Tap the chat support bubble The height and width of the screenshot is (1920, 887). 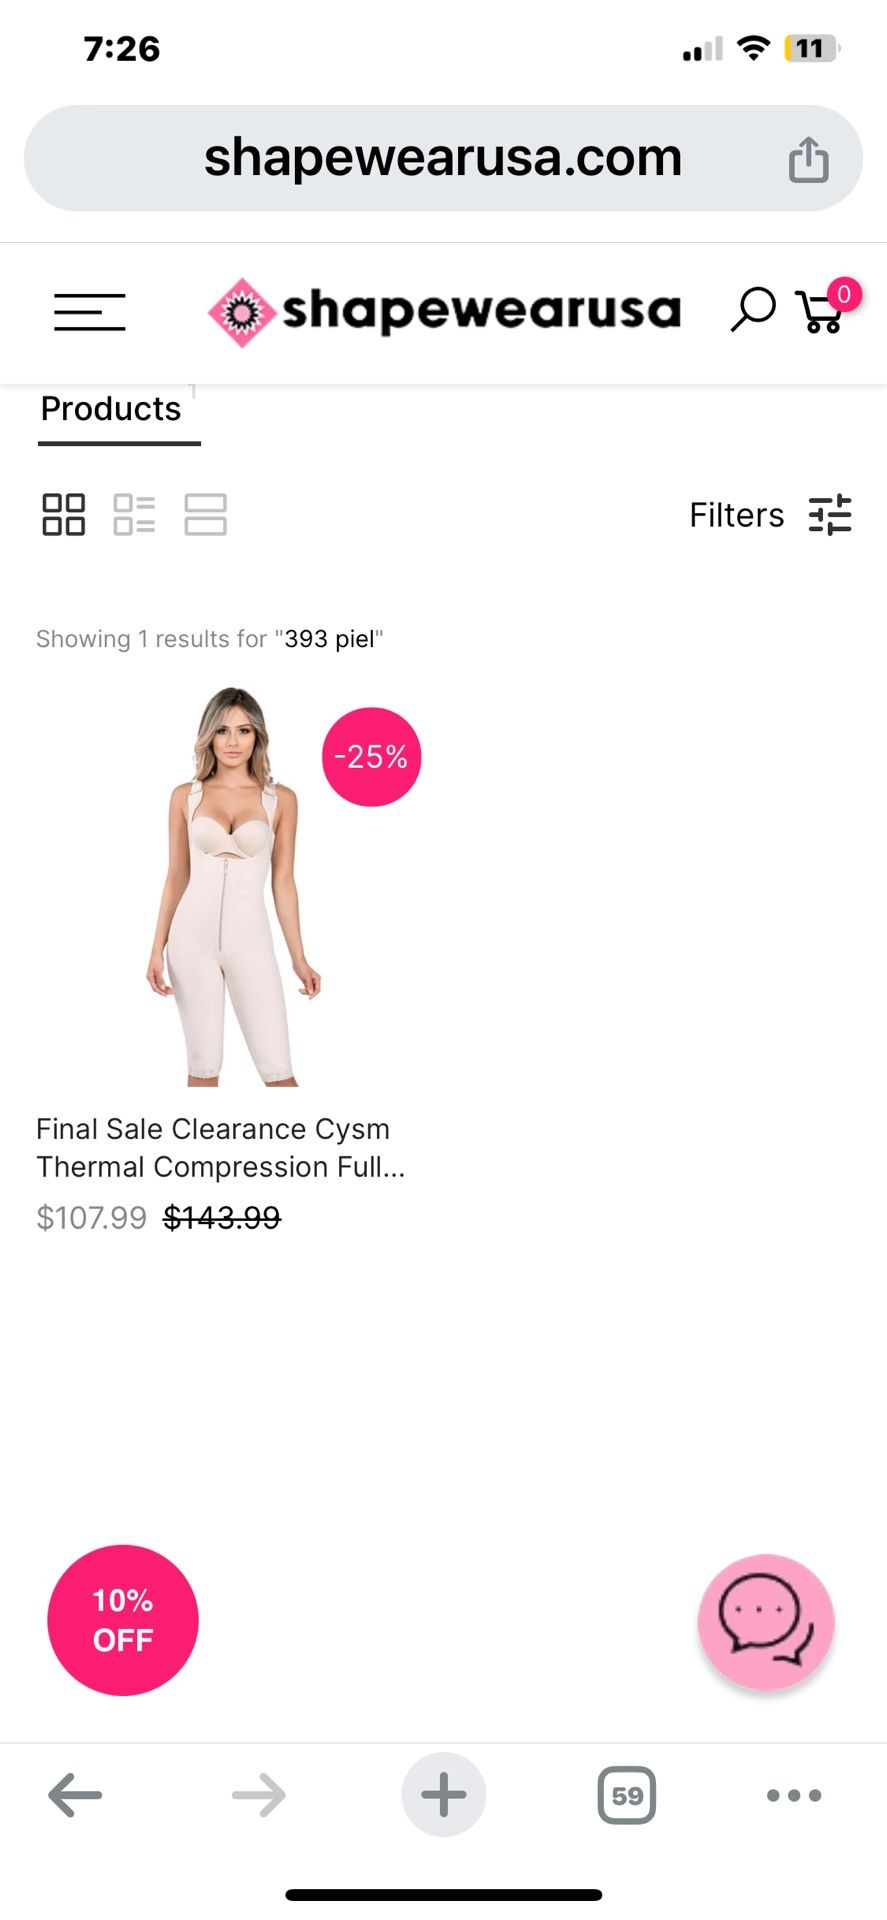click(x=765, y=1621)
